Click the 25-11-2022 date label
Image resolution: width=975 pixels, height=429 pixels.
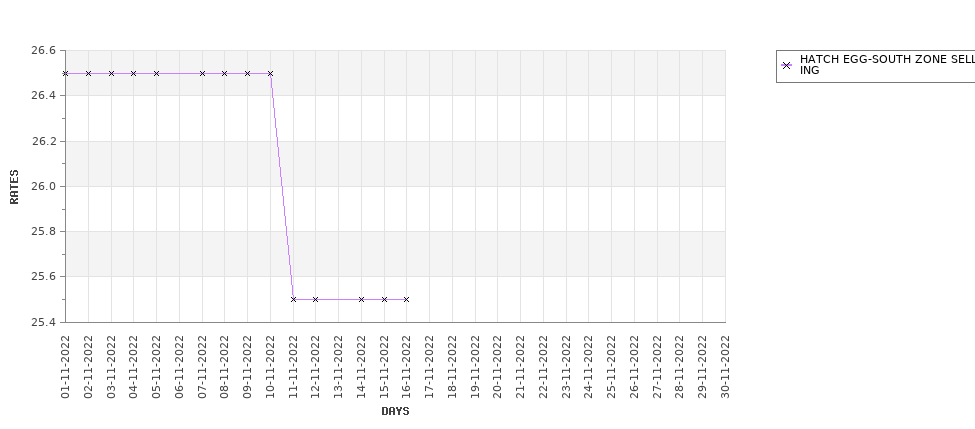point(611,367)
